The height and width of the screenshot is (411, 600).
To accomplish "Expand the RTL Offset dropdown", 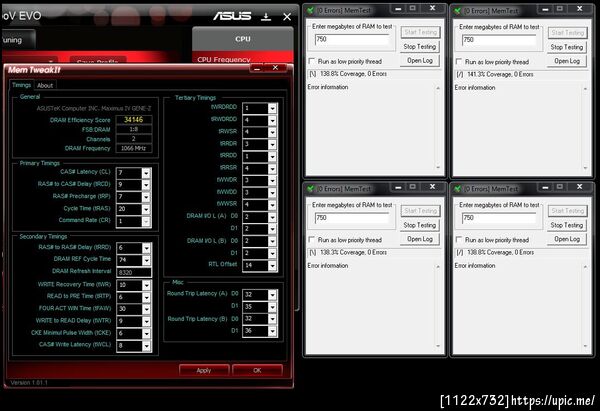I will click(x=272, y=266).
